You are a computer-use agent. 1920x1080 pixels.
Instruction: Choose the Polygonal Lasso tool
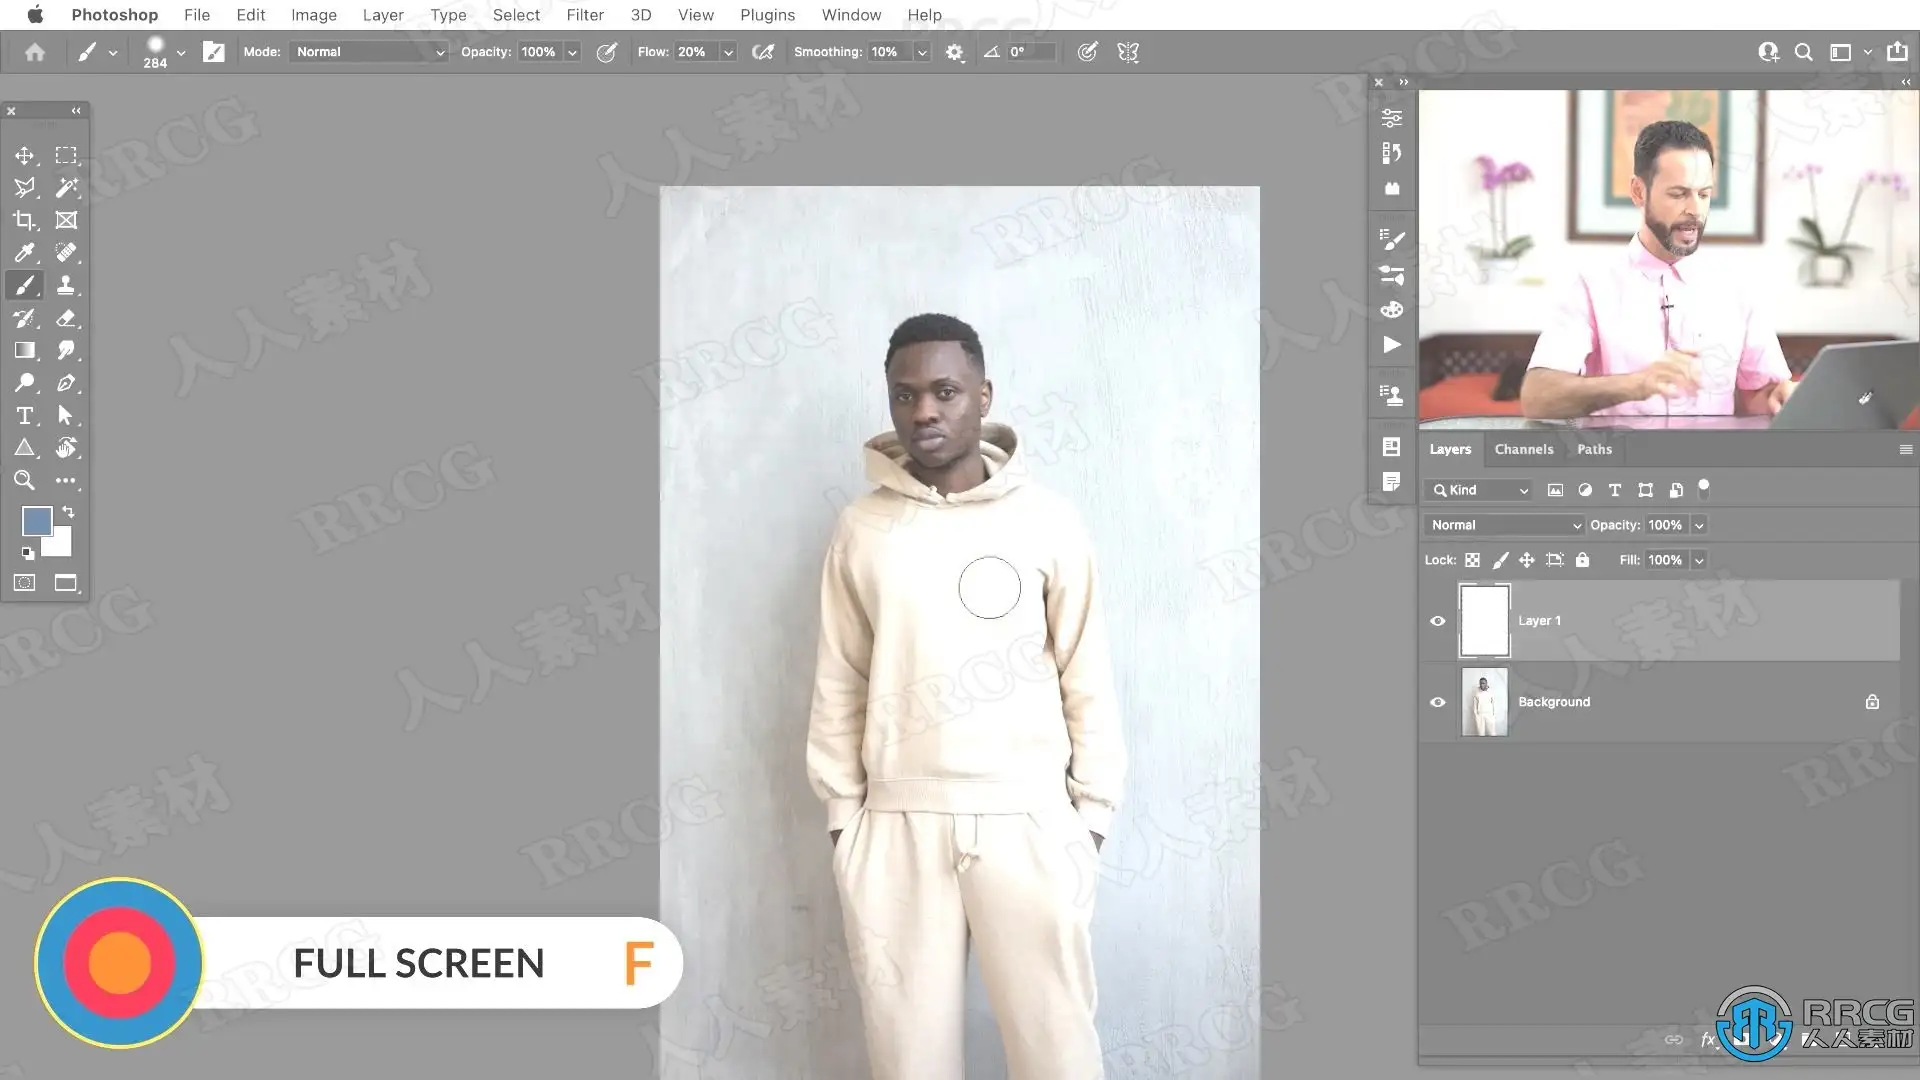pos(24,188)
